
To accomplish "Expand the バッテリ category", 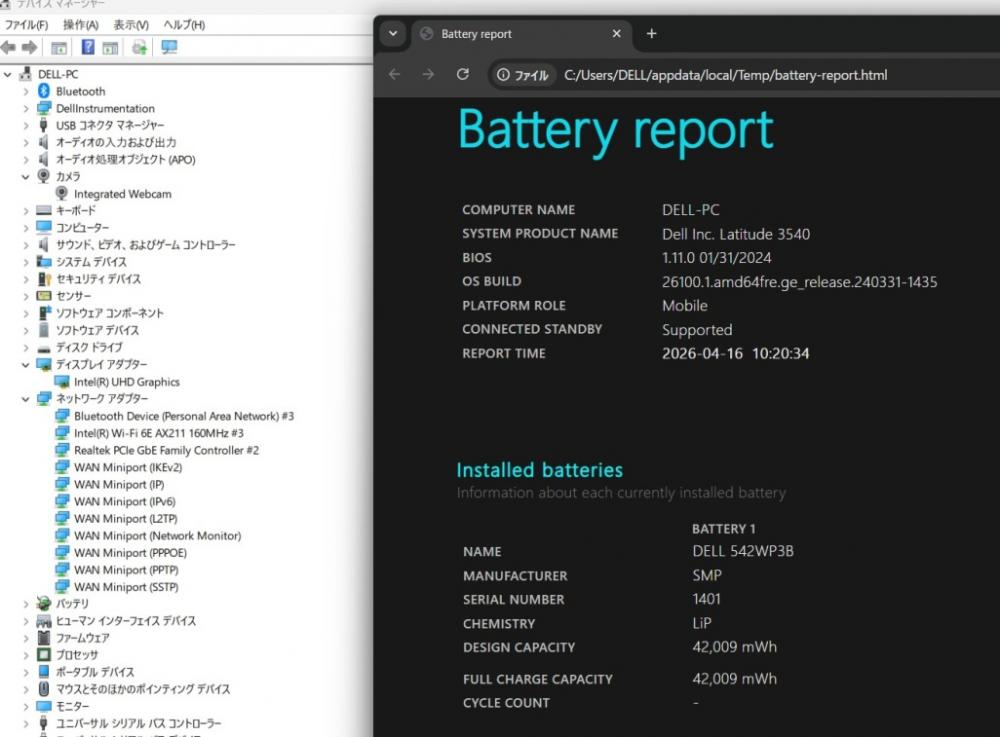I will [26, 604].
